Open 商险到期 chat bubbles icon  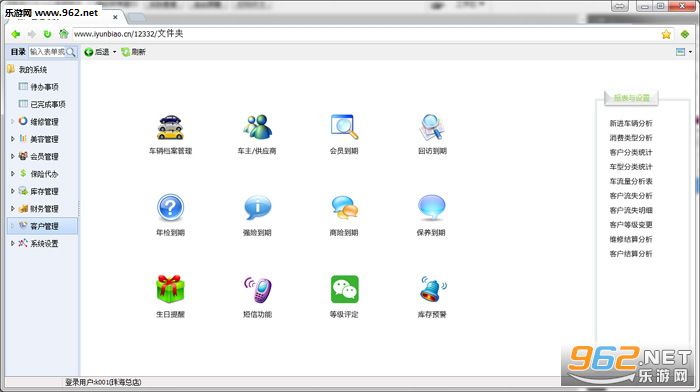click(x=344, y=208)
